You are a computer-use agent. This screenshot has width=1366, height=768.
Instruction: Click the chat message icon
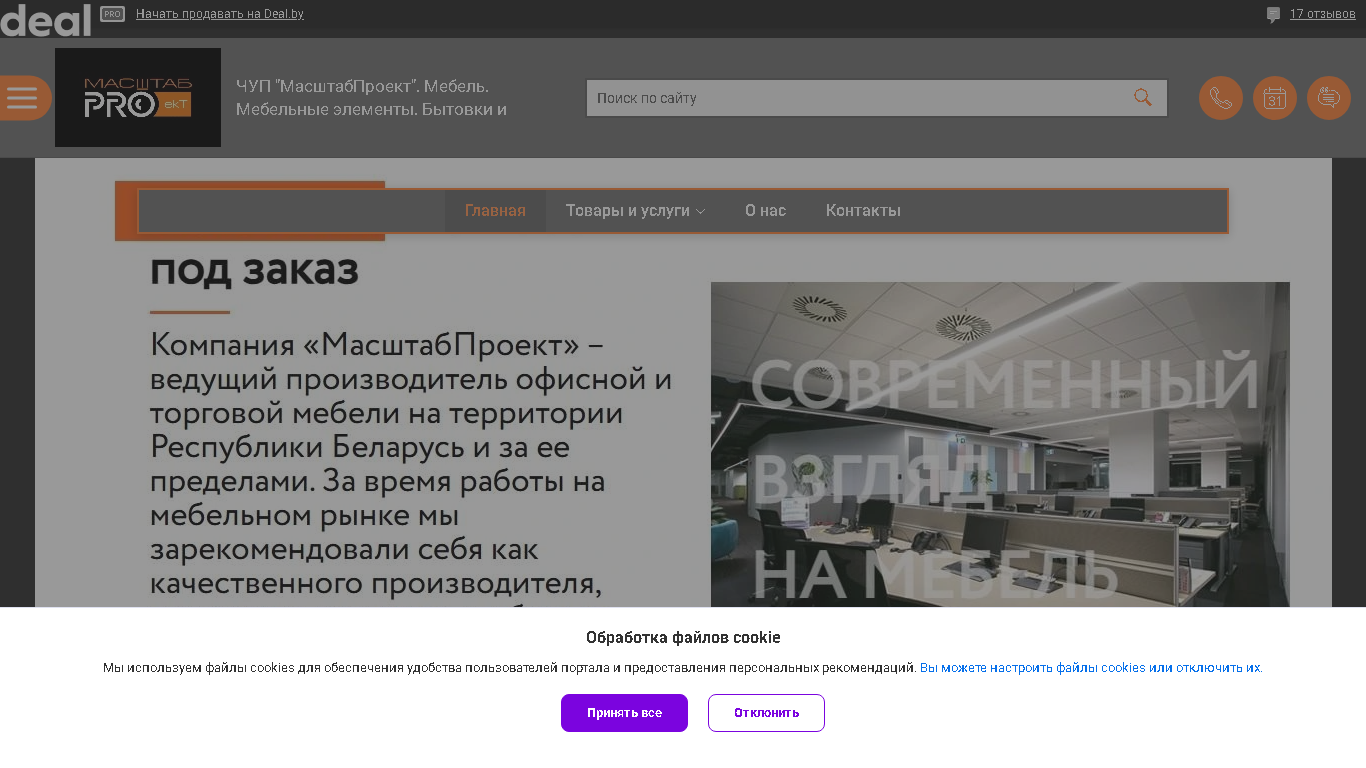click(x=1329, y=98)
